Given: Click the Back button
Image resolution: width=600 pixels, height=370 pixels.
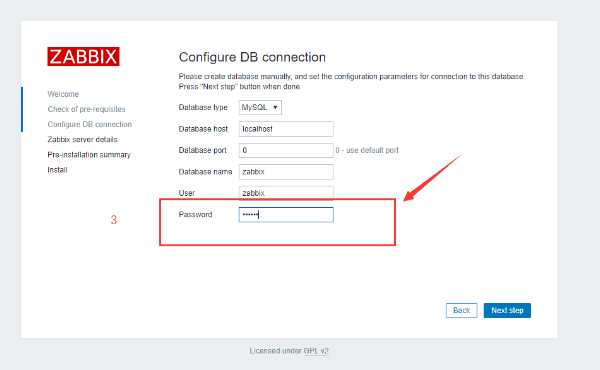Looking at the screenshot, I should [461, 310].
